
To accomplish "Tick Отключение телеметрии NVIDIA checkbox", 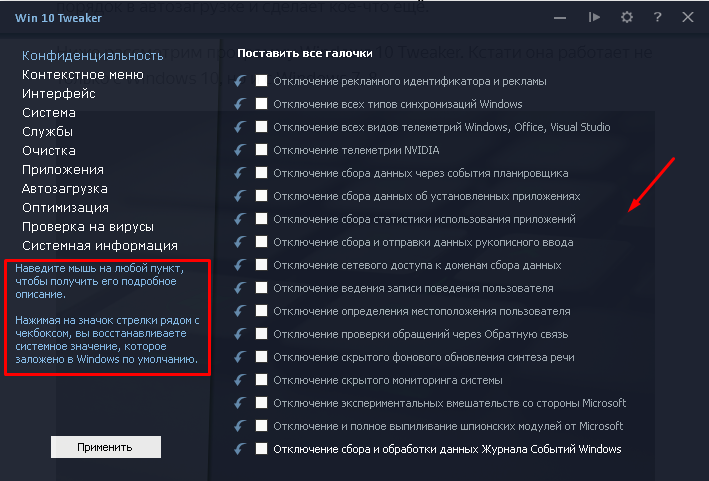I will pyautogui.click(x=261, y=150).
